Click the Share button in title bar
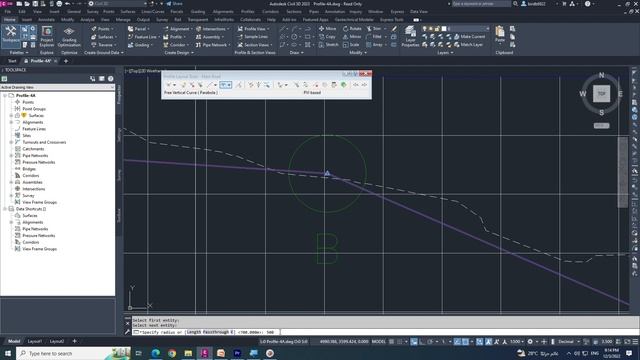This screenshot has width=640, height=360. click(x=174, y=4)
